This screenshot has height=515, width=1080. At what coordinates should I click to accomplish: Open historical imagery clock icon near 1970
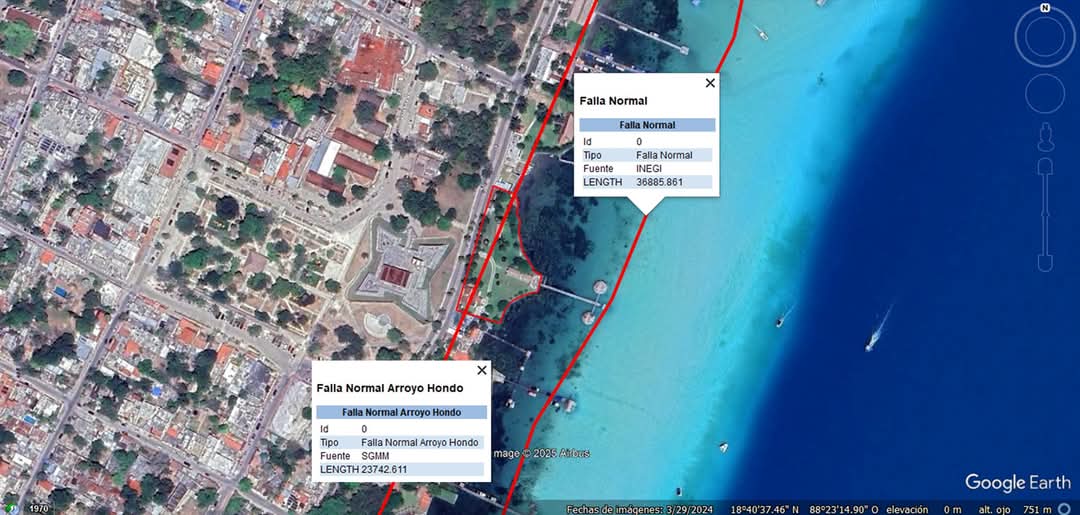(x=13, y=508)
